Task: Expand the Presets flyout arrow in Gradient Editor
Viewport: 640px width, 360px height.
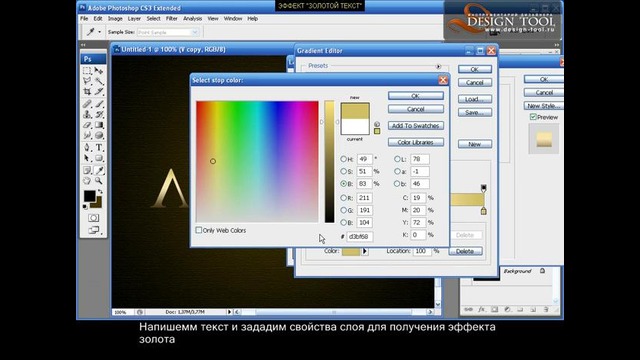Action: coord(438,66)
